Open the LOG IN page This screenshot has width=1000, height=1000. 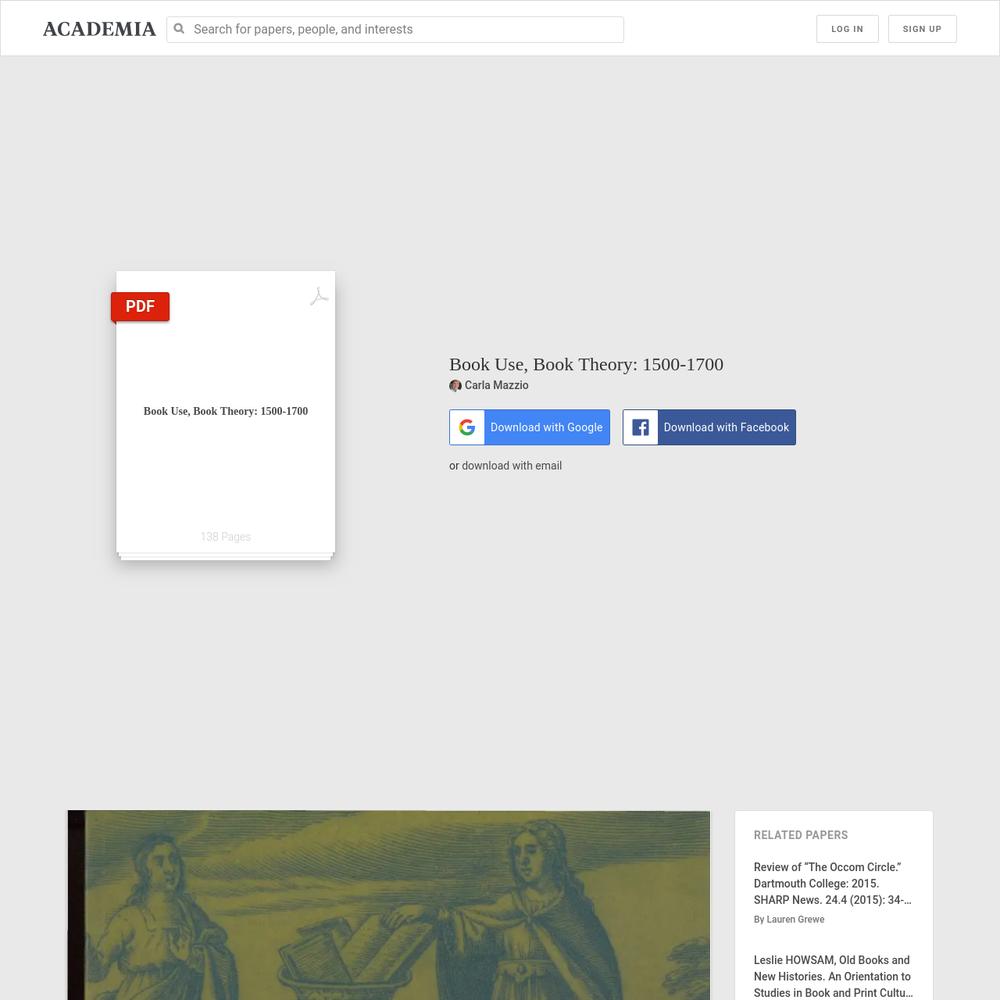(847, 29)
